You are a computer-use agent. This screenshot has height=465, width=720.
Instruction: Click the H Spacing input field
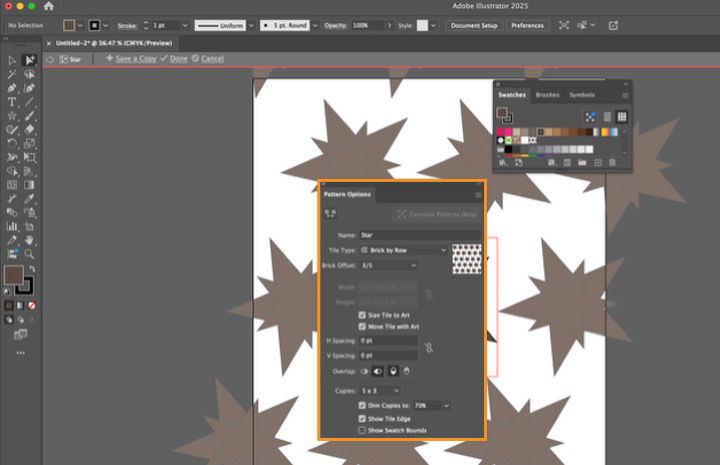pos(388,341)
